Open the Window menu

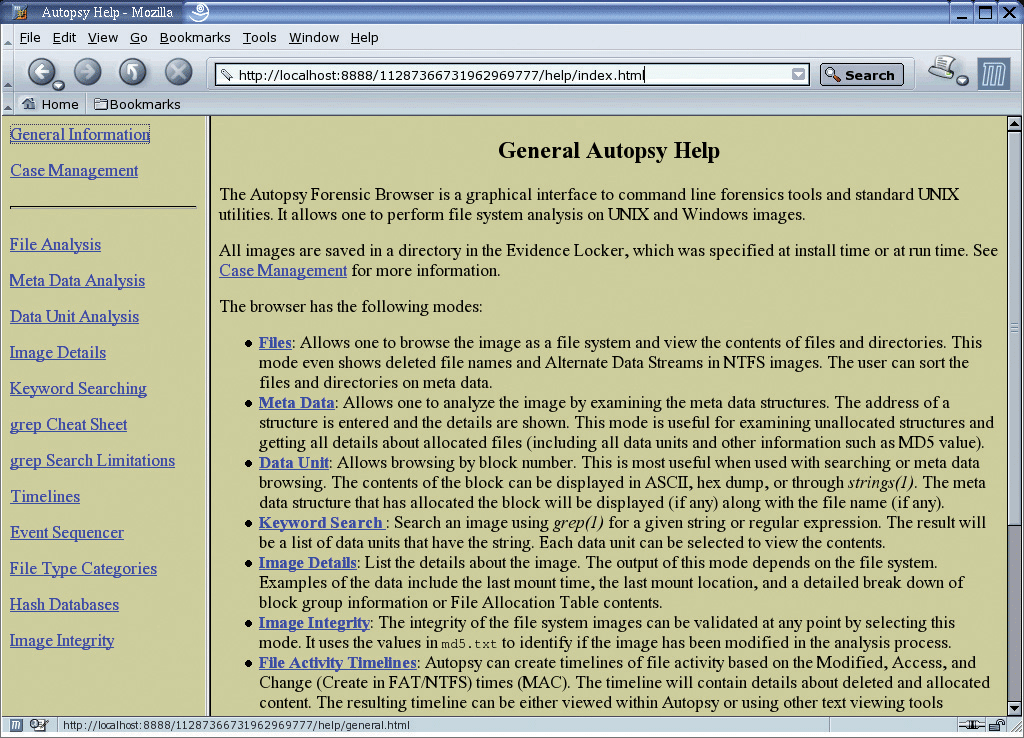[x=313, y=38]
